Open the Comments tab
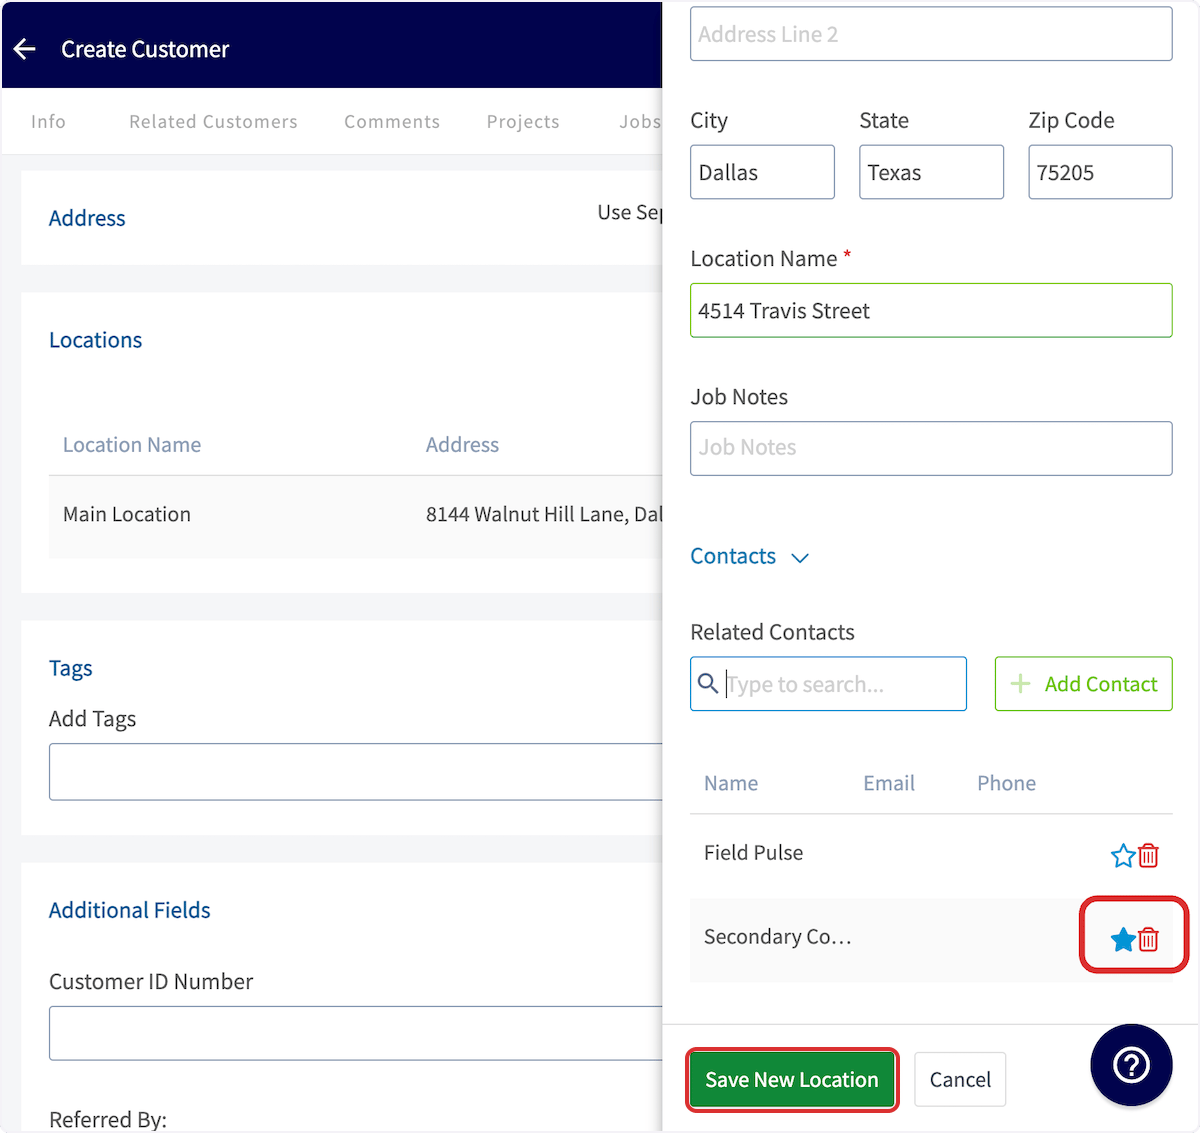 click(x=392, y=121)
